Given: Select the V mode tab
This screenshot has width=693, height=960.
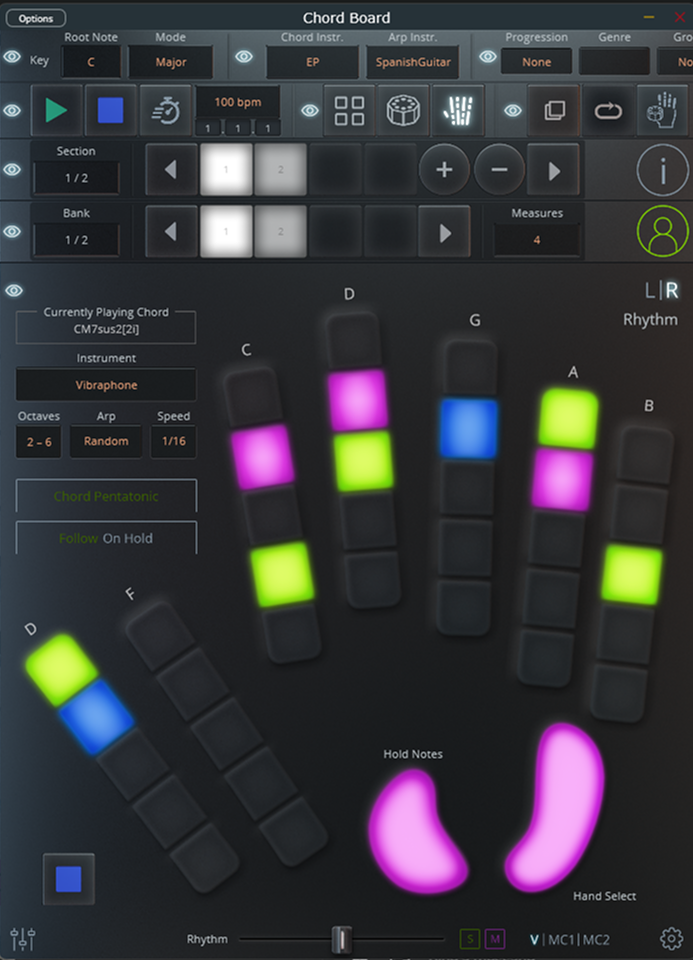Looking at the screenshot, I should 534,939.
